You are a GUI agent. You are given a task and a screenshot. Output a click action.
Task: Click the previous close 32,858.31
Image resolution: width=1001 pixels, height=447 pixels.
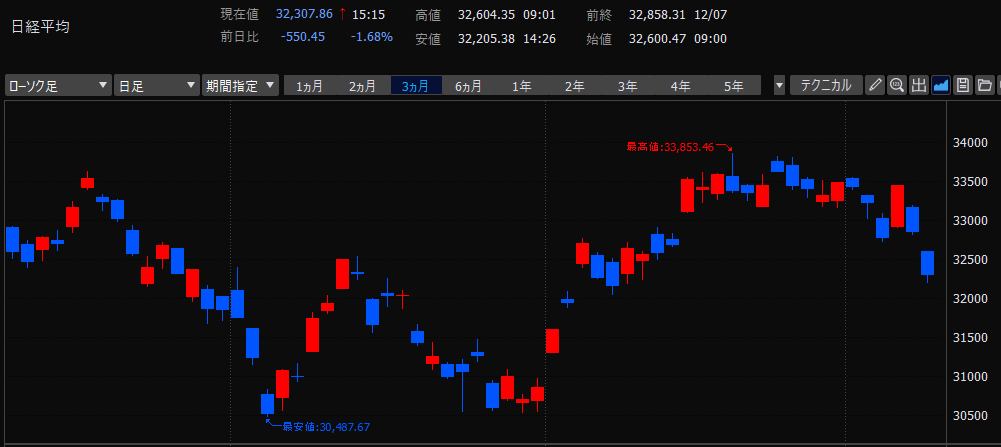coord(658,14)
